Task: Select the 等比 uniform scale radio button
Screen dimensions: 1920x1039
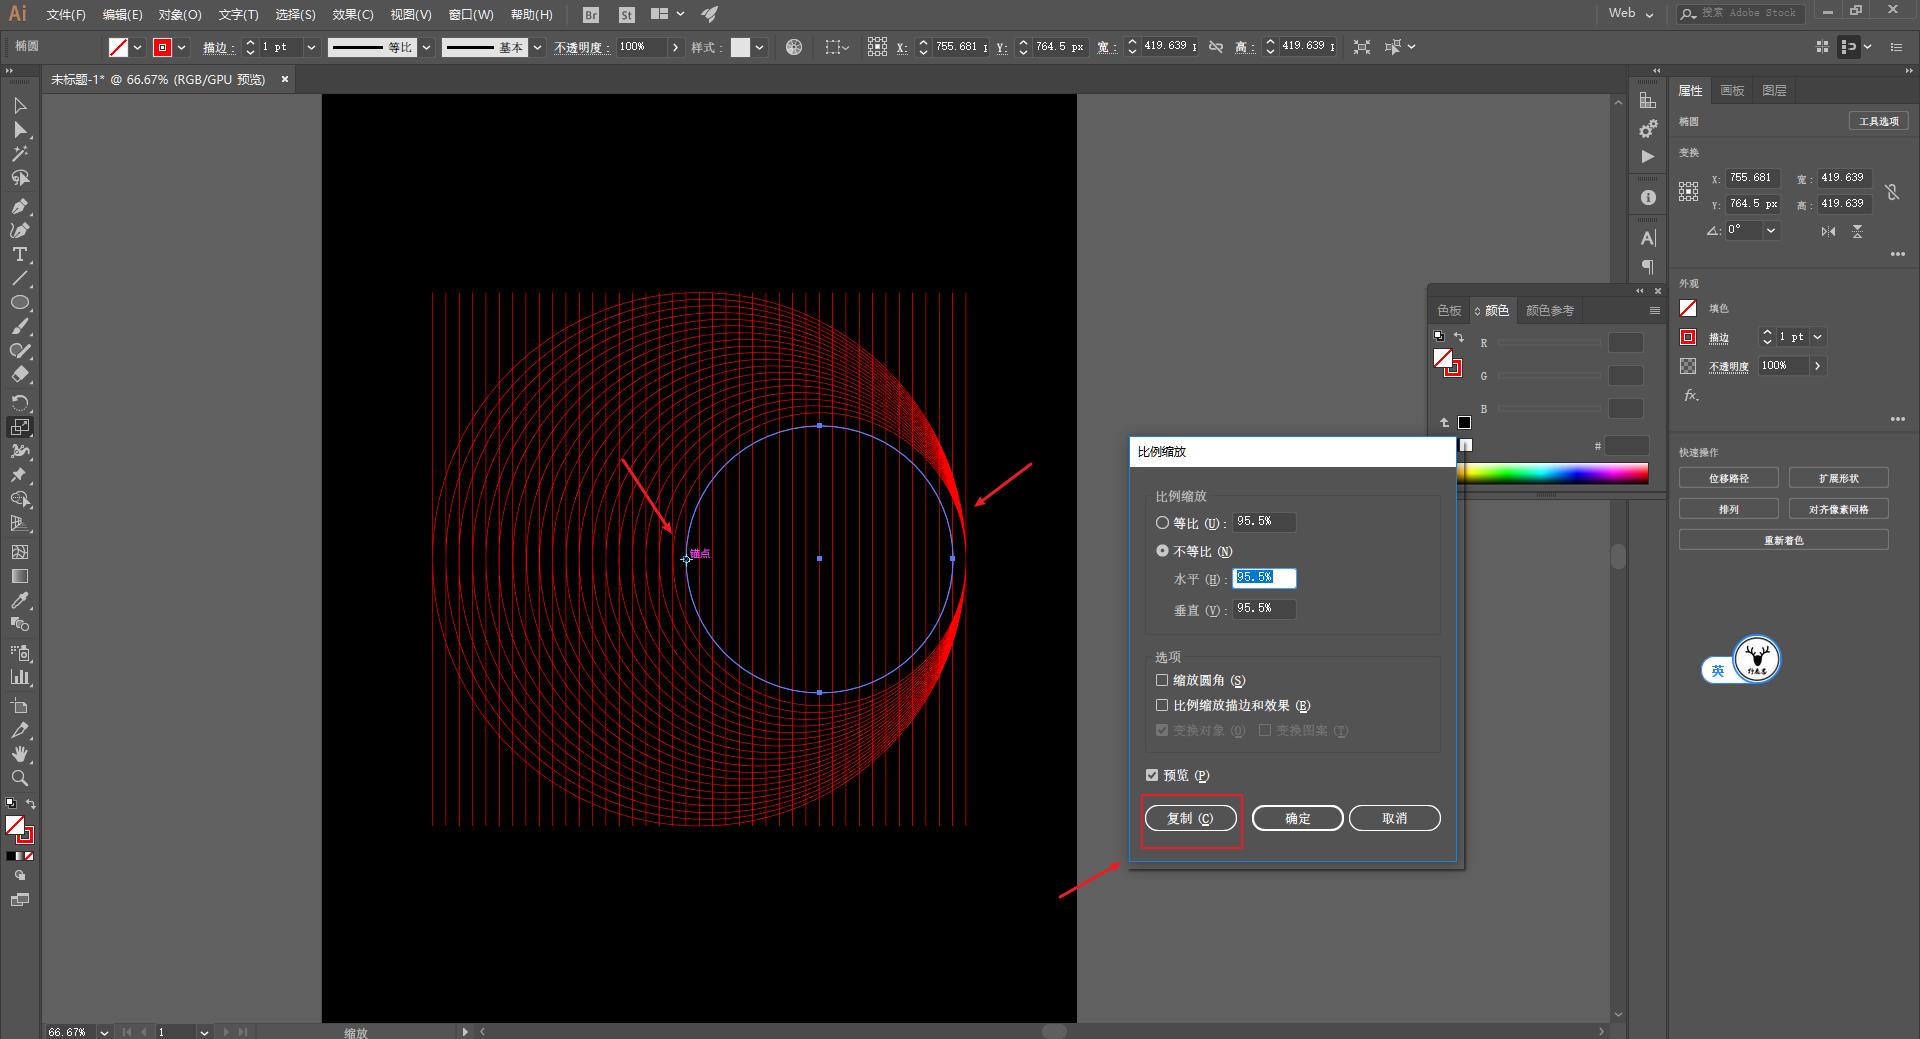Action: [x=1162, y=522]
